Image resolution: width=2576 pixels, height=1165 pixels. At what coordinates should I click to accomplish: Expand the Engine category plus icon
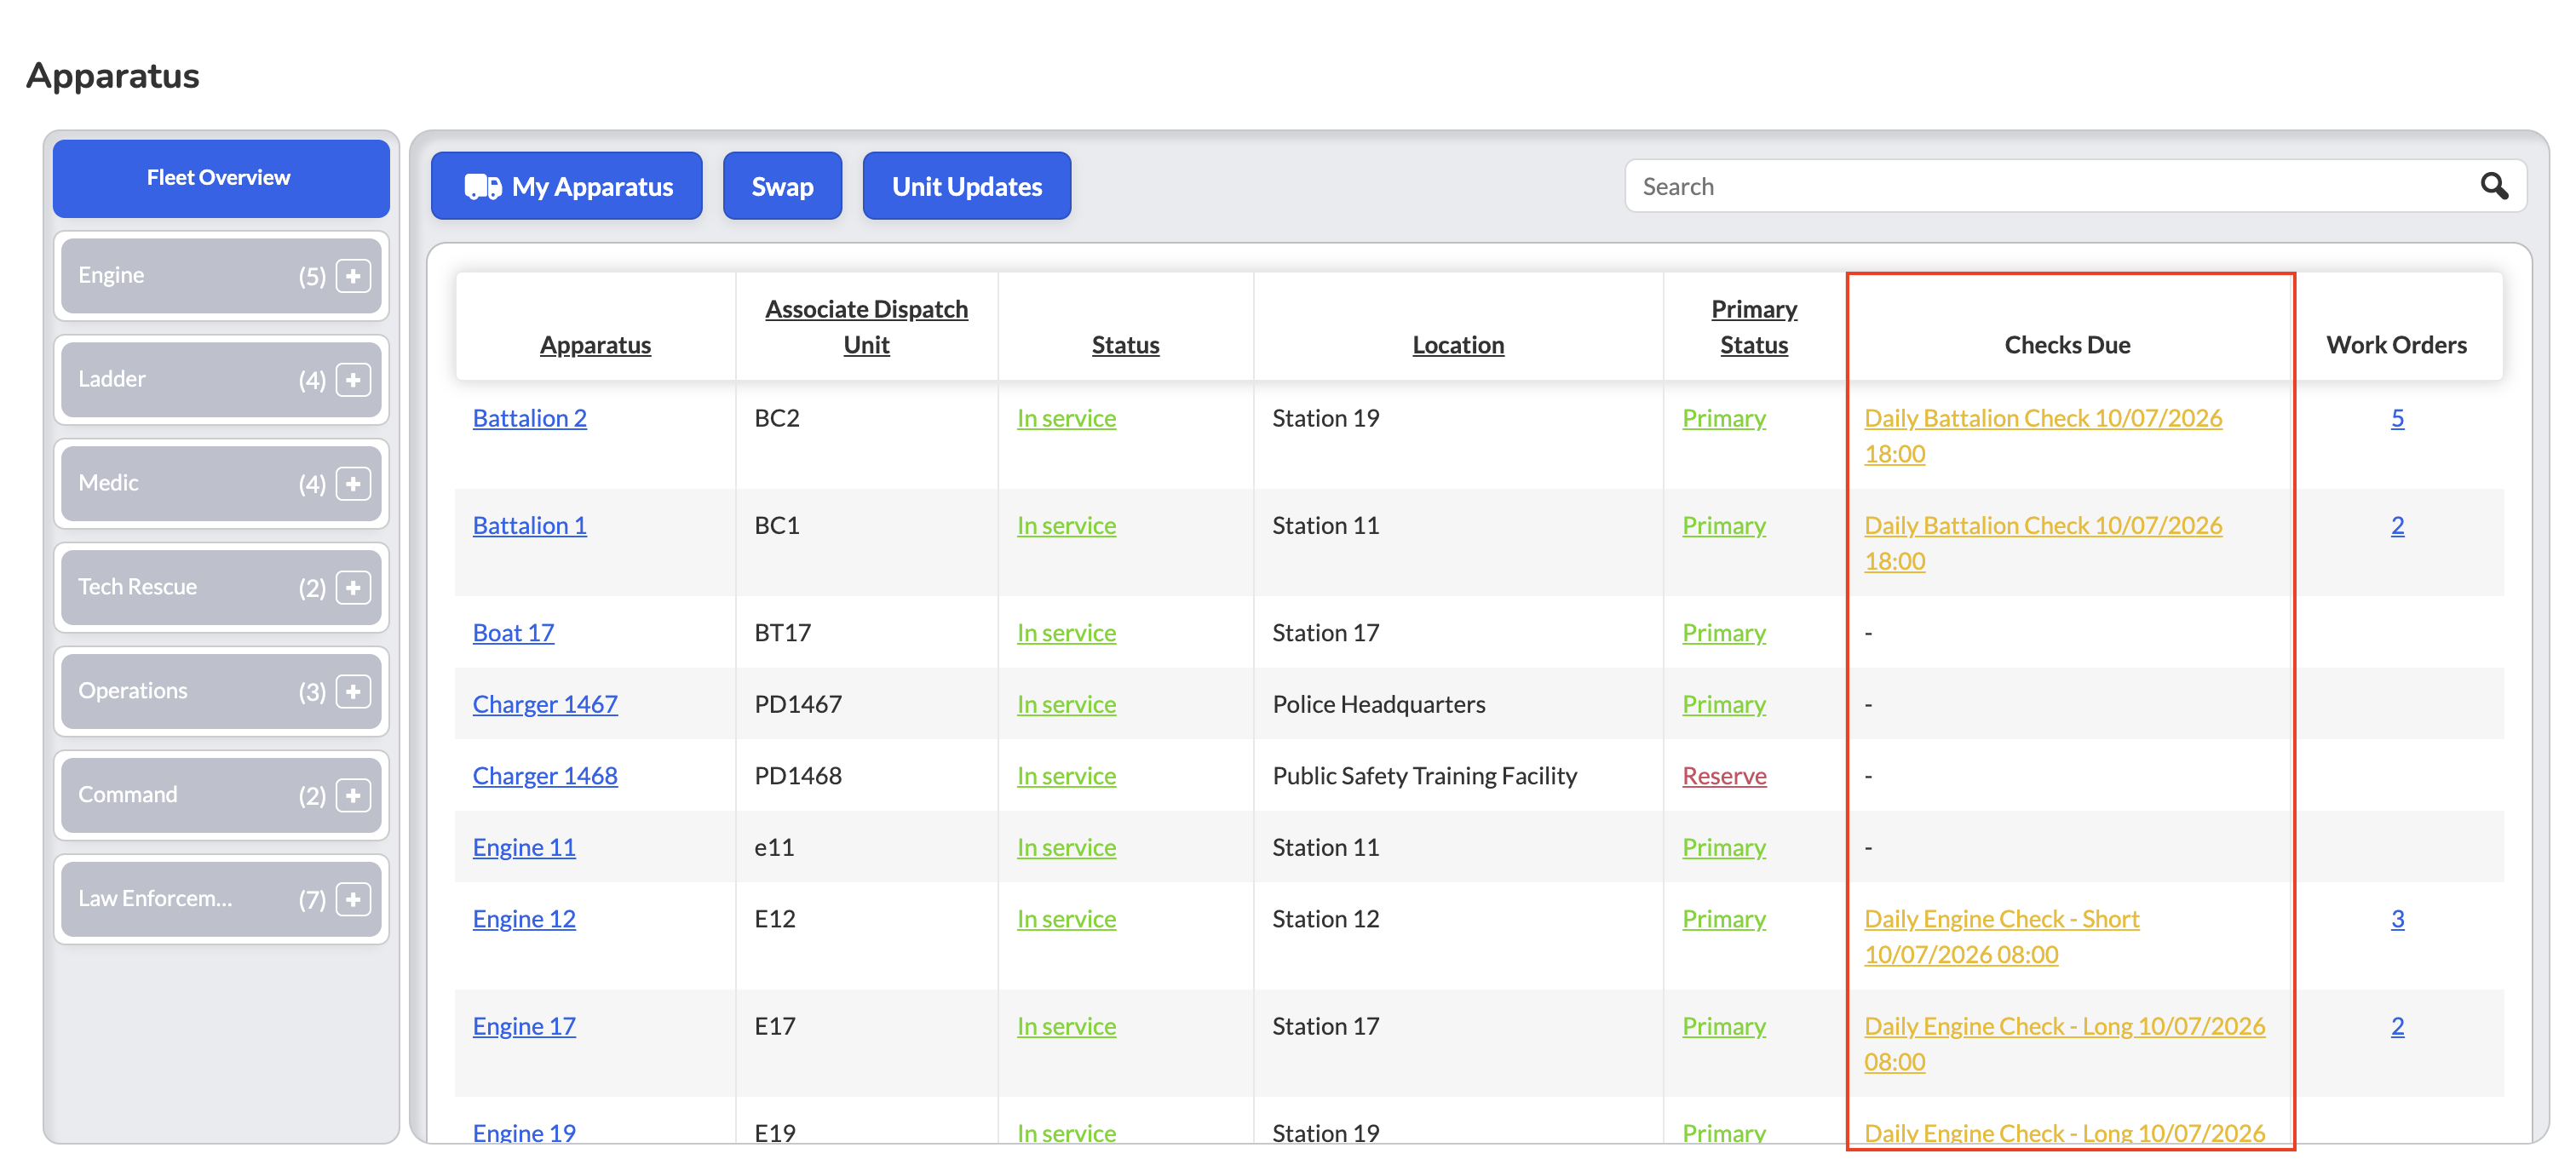(353, 276)
